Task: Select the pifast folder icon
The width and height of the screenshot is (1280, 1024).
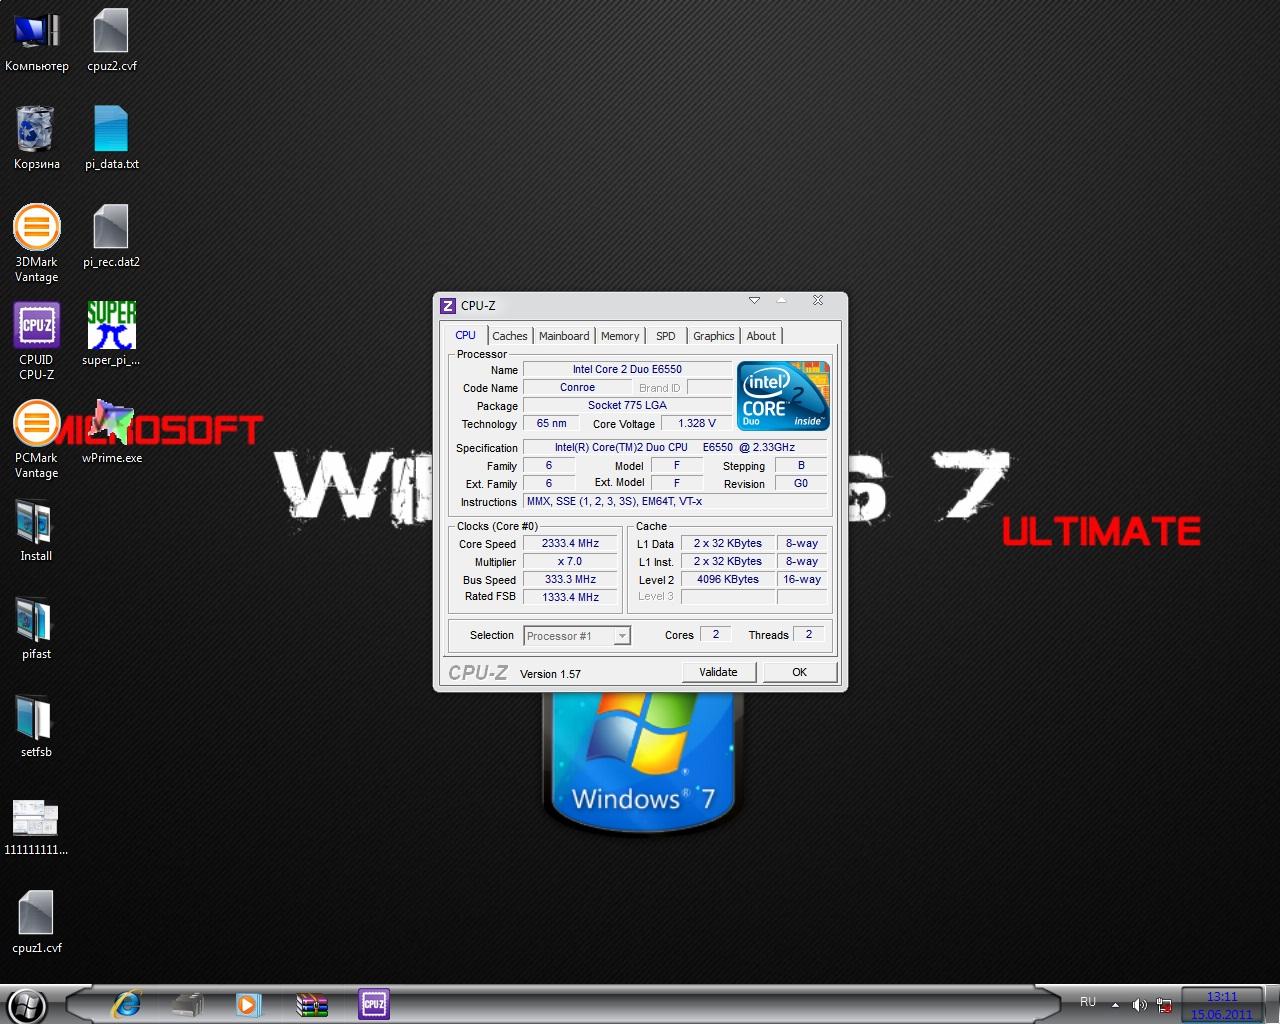Action: pos(36,629)
